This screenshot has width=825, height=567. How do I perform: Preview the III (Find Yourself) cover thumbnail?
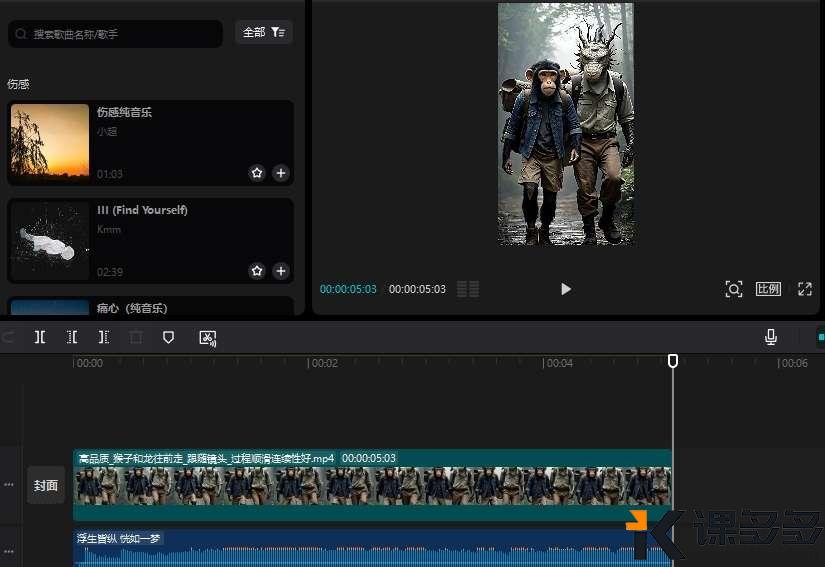[50, 240]
